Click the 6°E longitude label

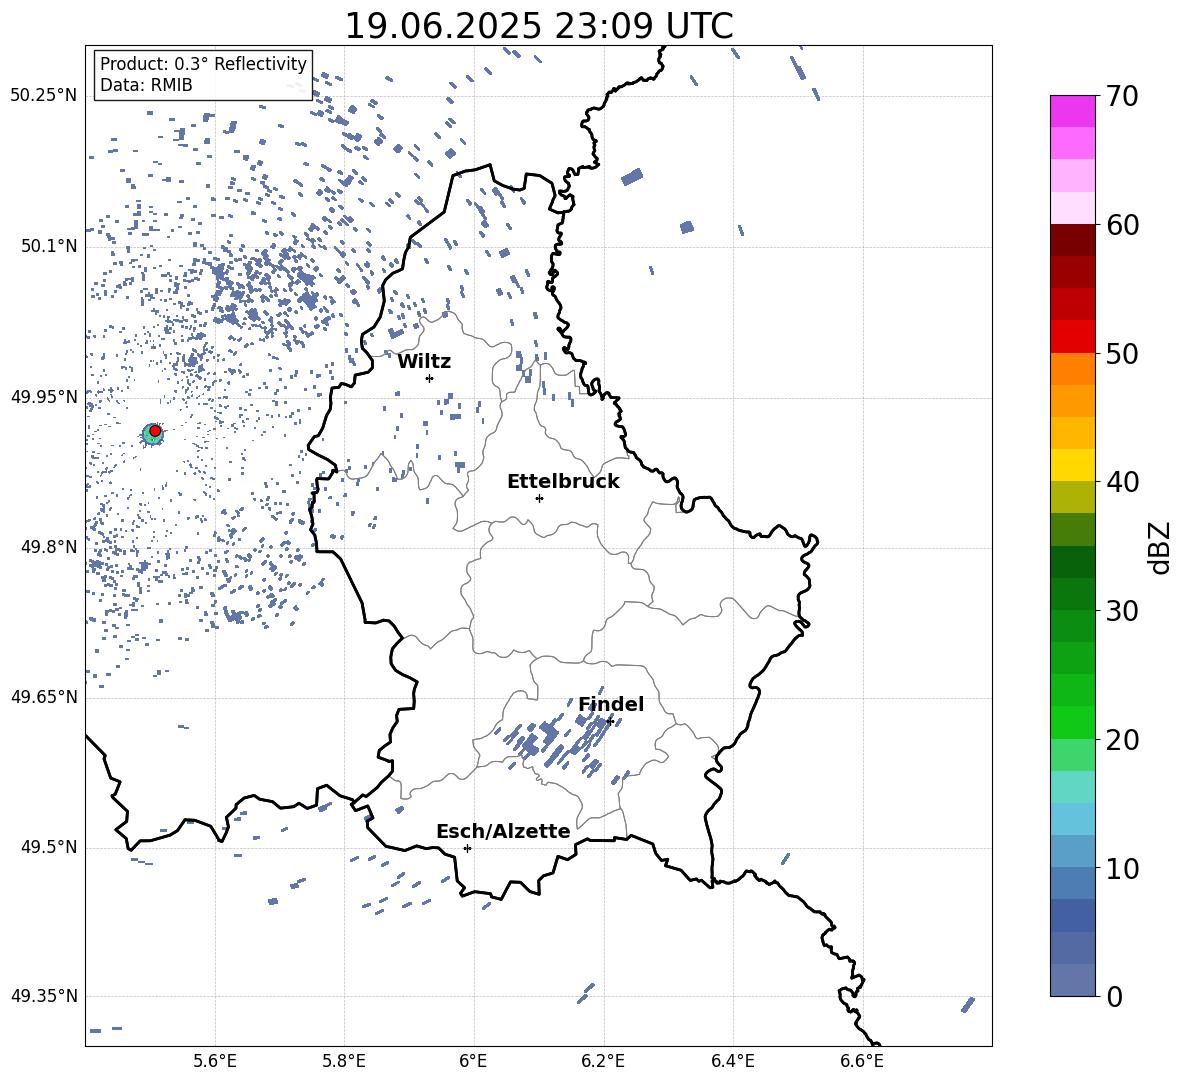(x=473, y=1062)
